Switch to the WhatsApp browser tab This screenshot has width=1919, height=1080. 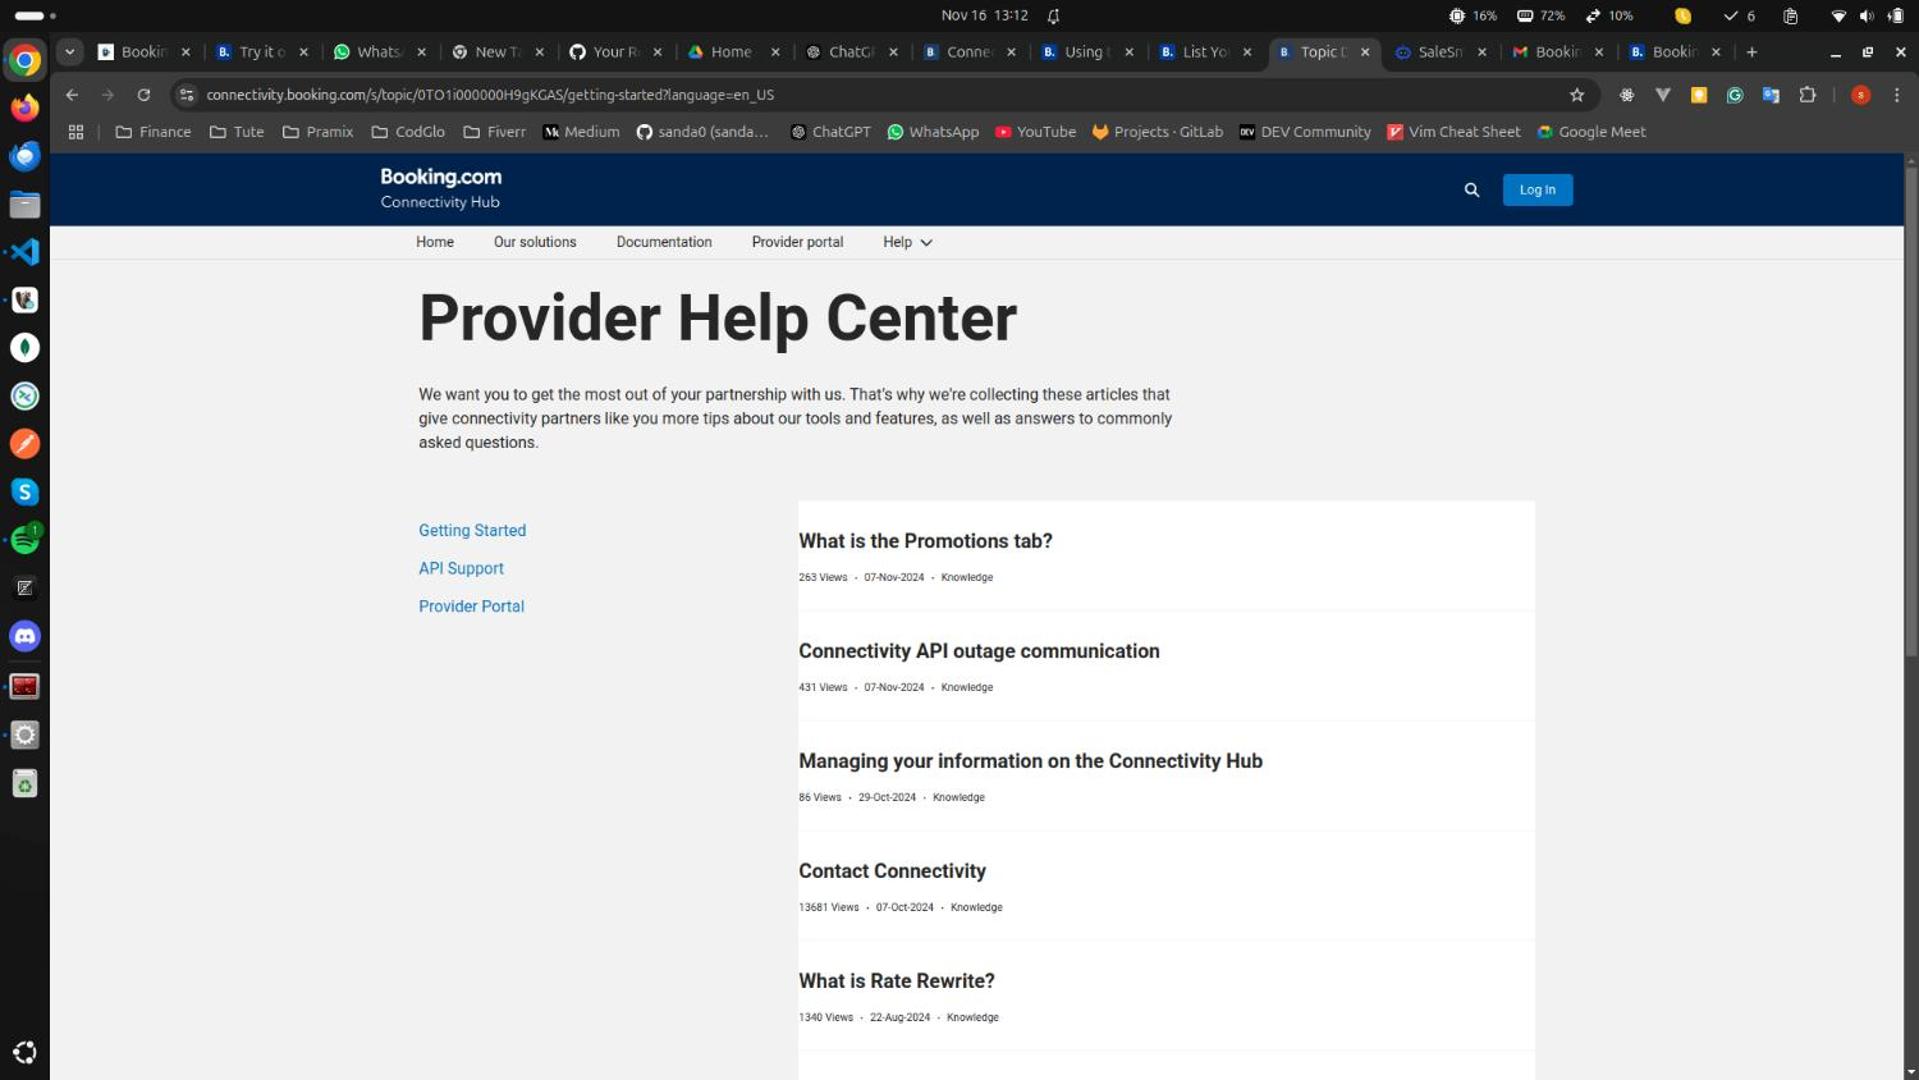click(379, 52)
